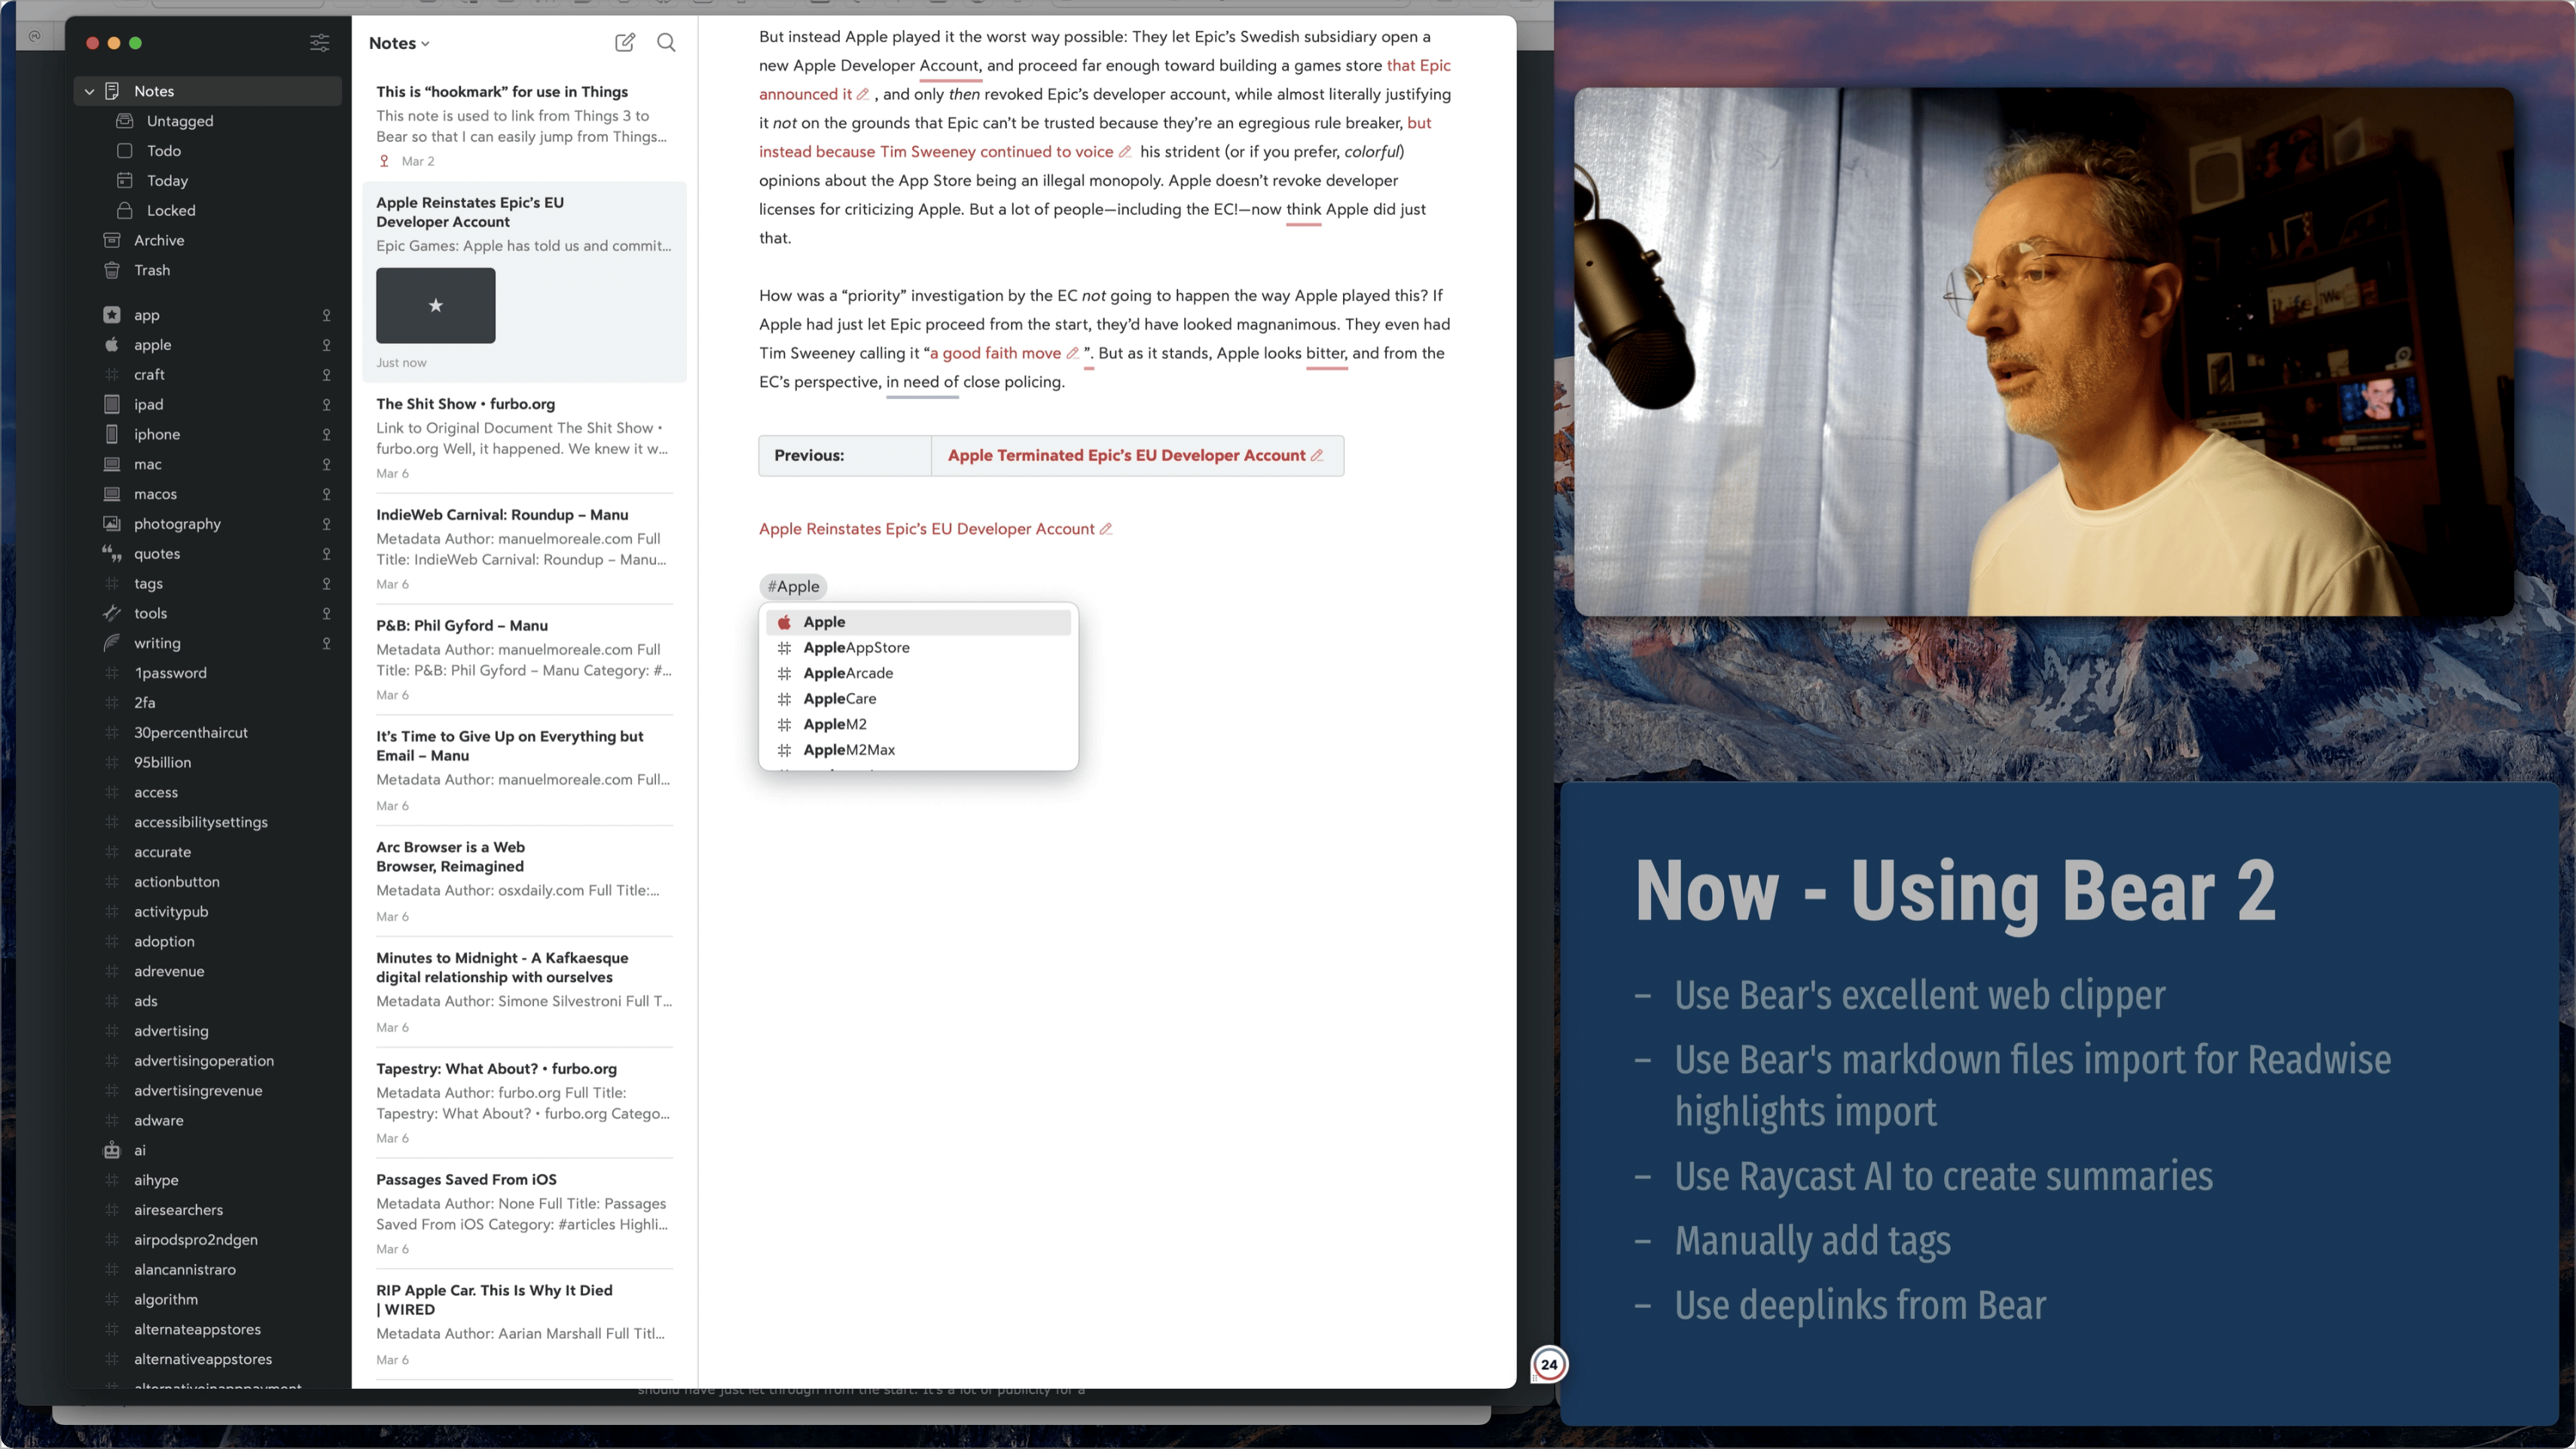Open the Notes list title dropdown
Screen dimensions: 2576x1449
tap(399, 43)
